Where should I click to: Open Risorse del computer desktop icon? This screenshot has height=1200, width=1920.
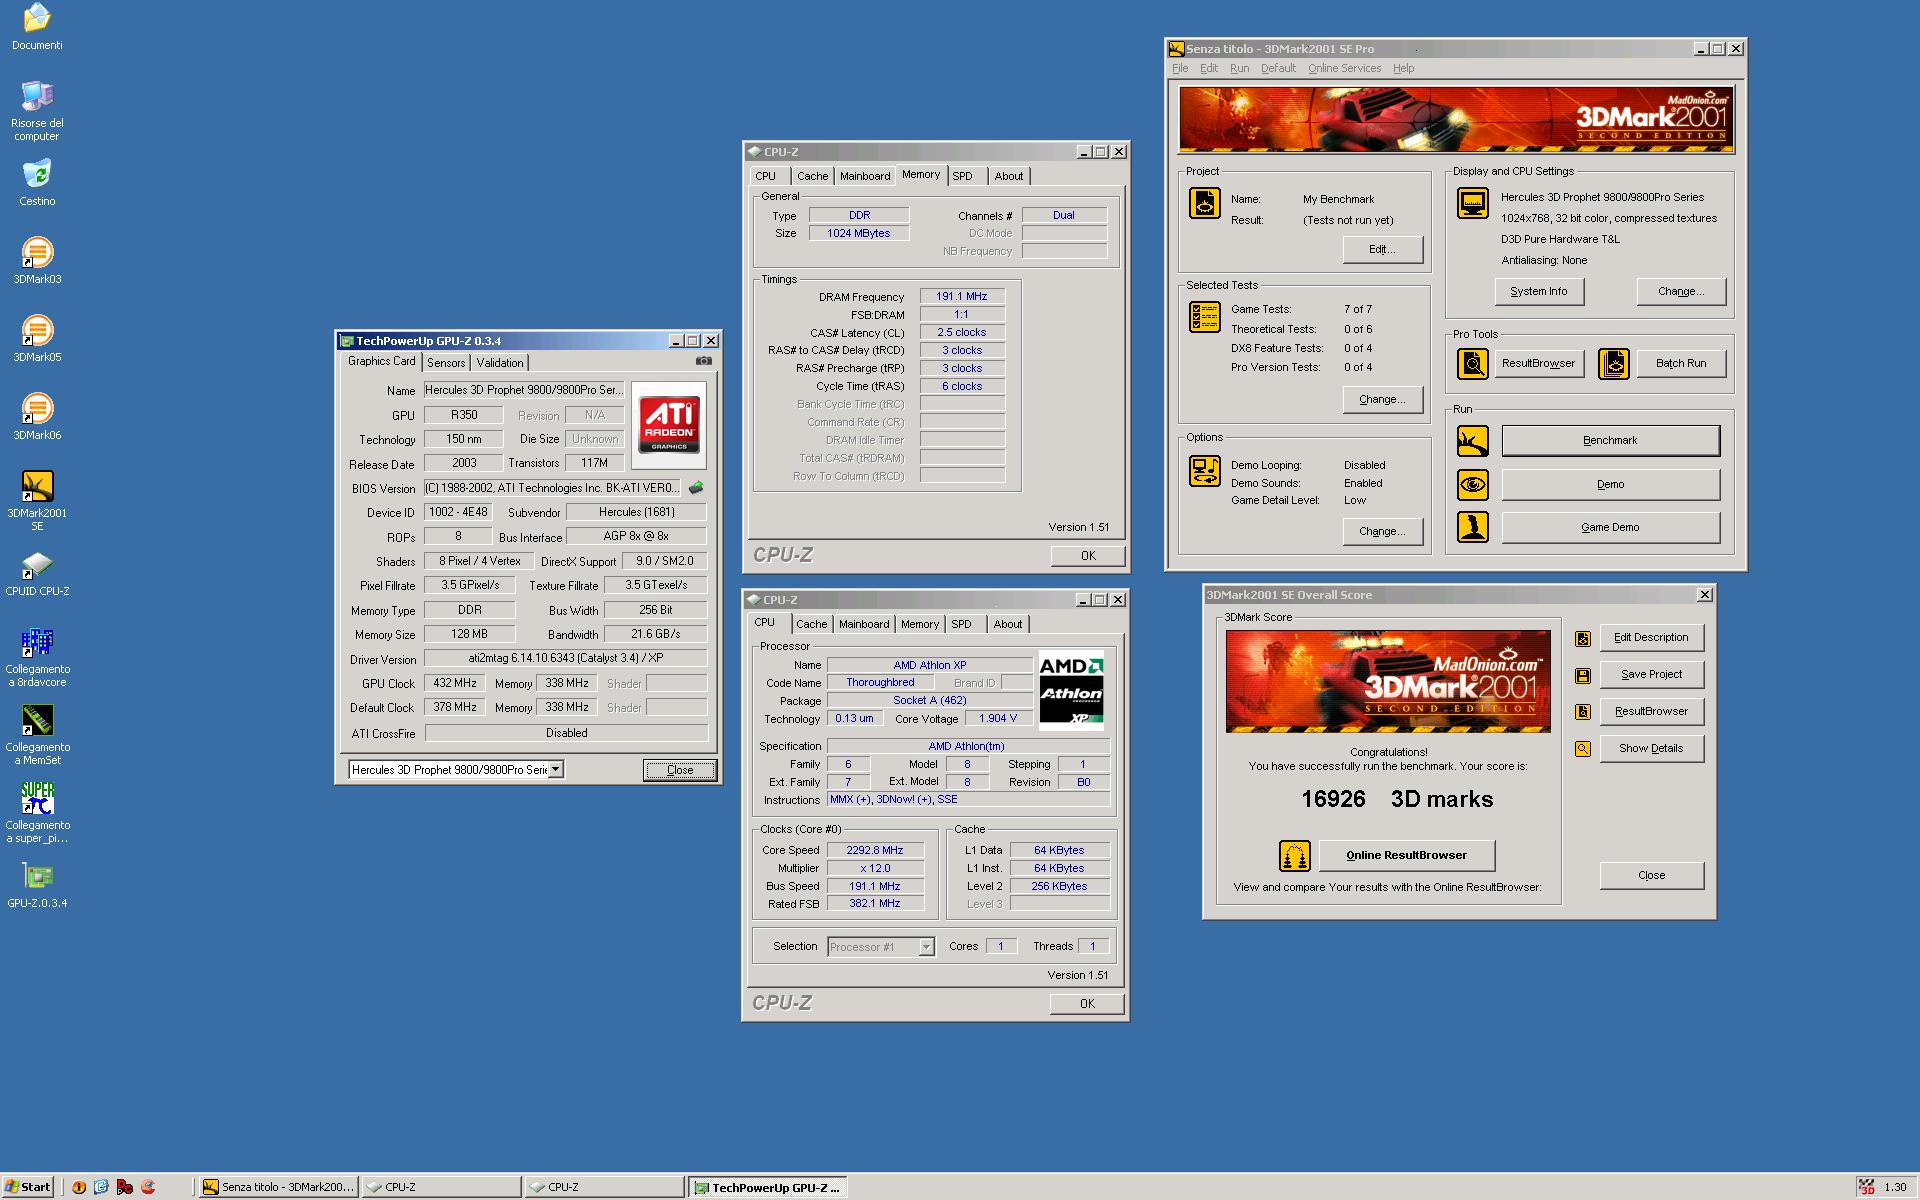37,96
